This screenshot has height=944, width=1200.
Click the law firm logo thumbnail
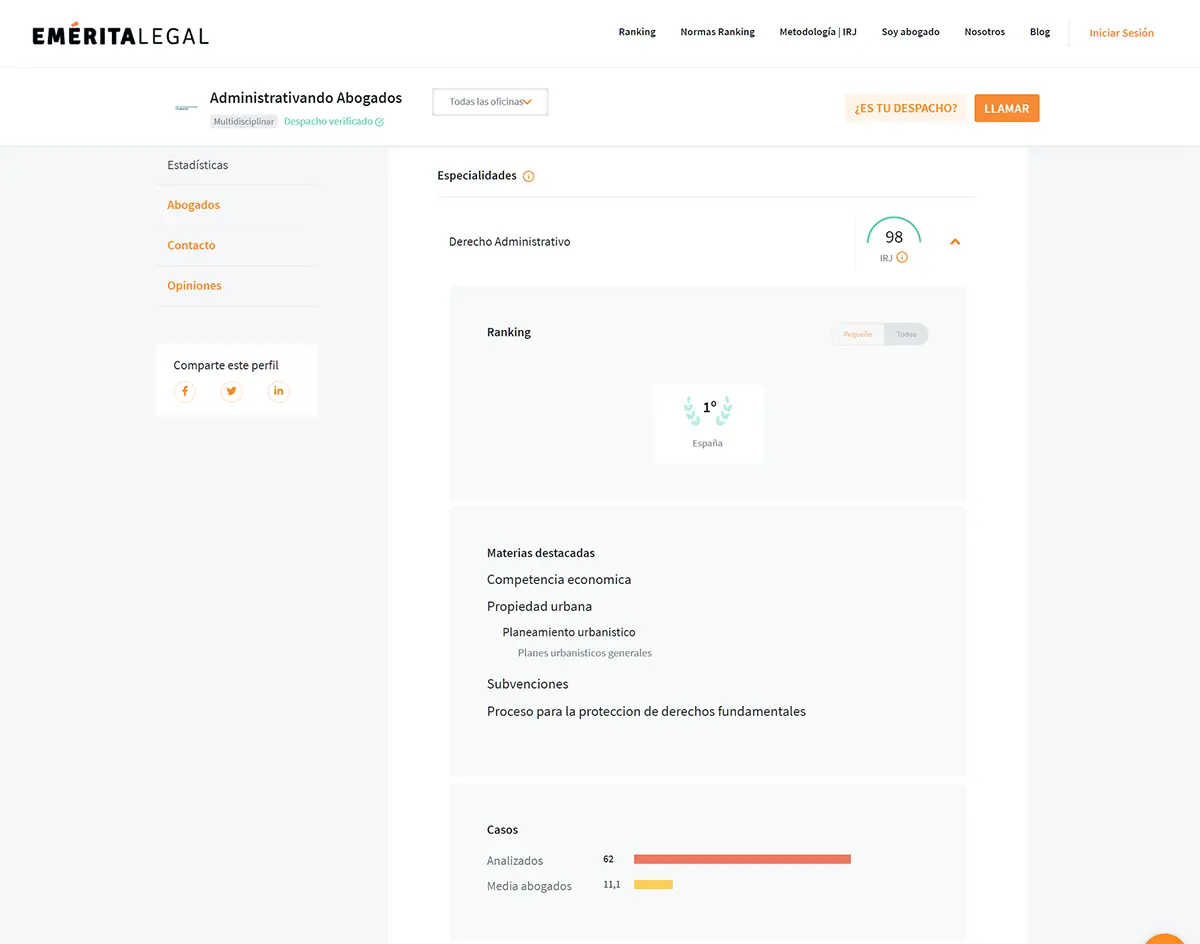click(186, 108)
